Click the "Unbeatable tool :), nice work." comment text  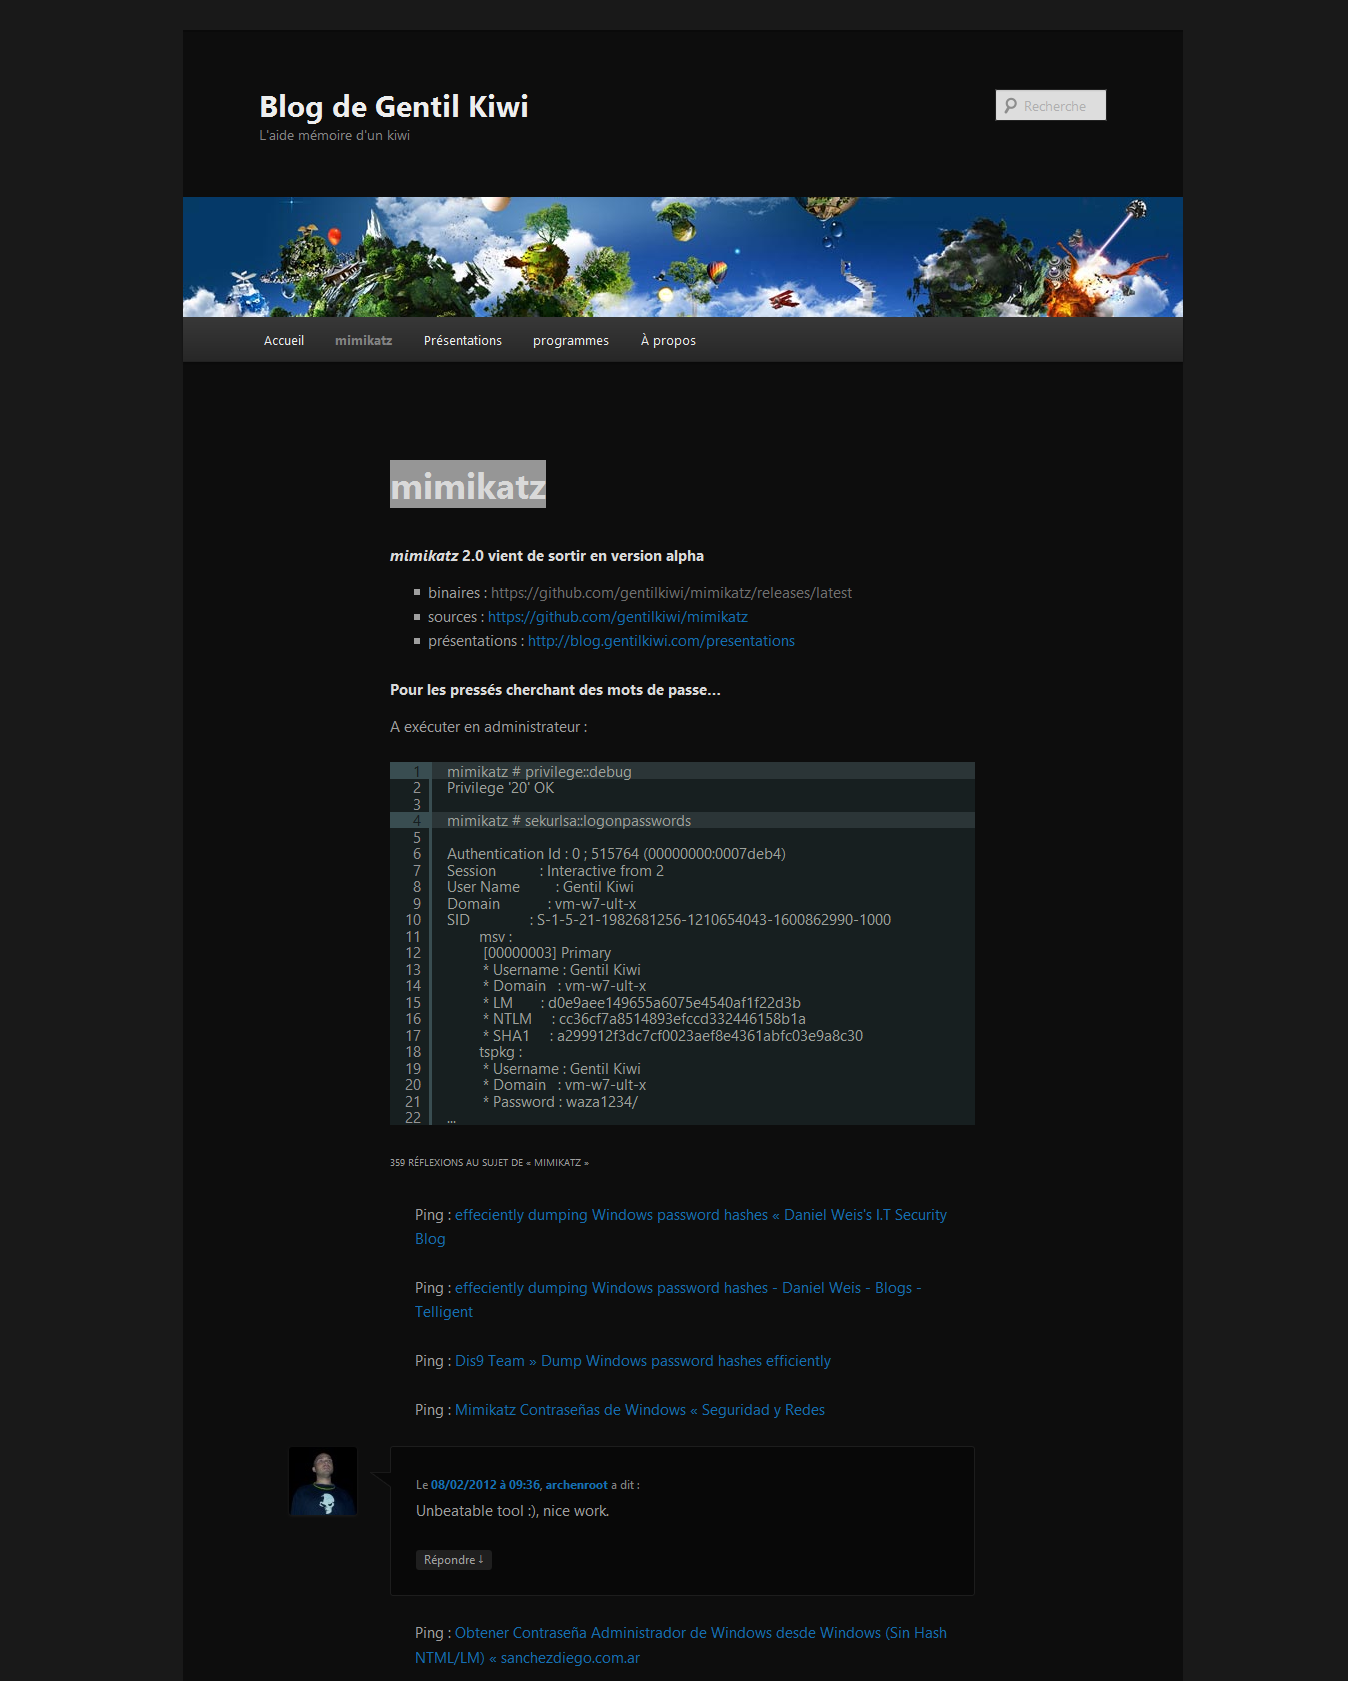[513, 1511]
